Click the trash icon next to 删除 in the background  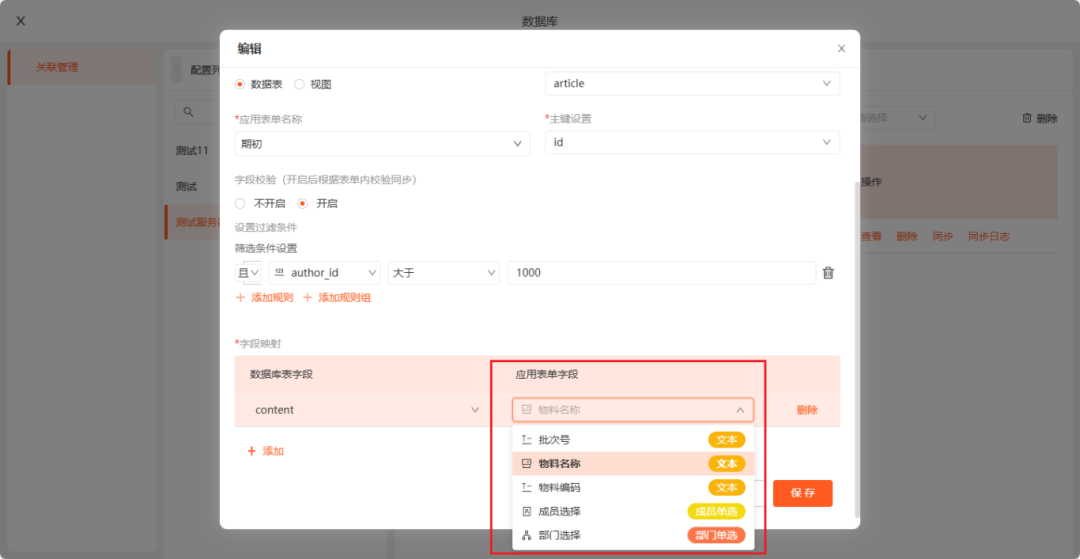click(1027, 118)
